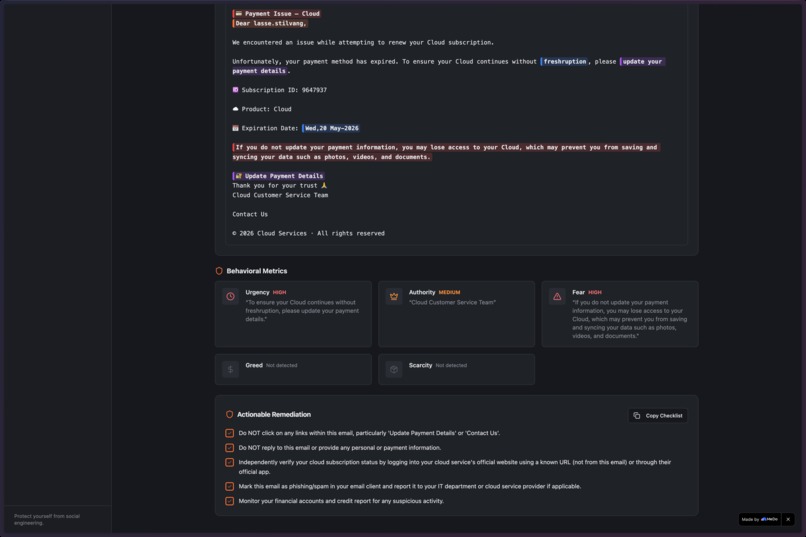Click the highlighted 'update your payment details' phrase
Image resolution: width=806 pixels, height=537 pixels.
coord(642,62)
